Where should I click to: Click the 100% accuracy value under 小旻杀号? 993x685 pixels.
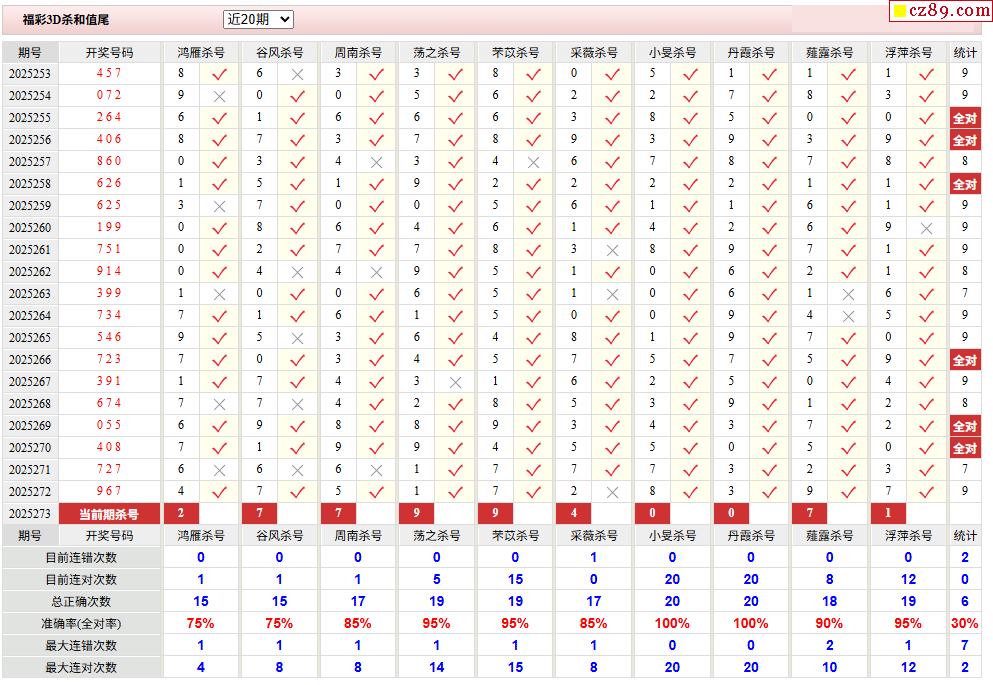tap(672, 623)
